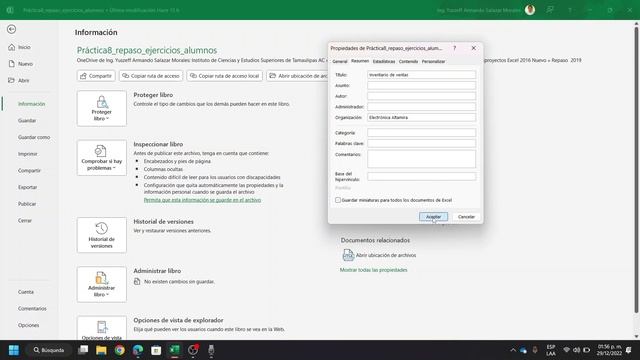The width and height of the screenshot is (640, 360).
Task: Open the volume control in tray
Action: click(576, 350)
